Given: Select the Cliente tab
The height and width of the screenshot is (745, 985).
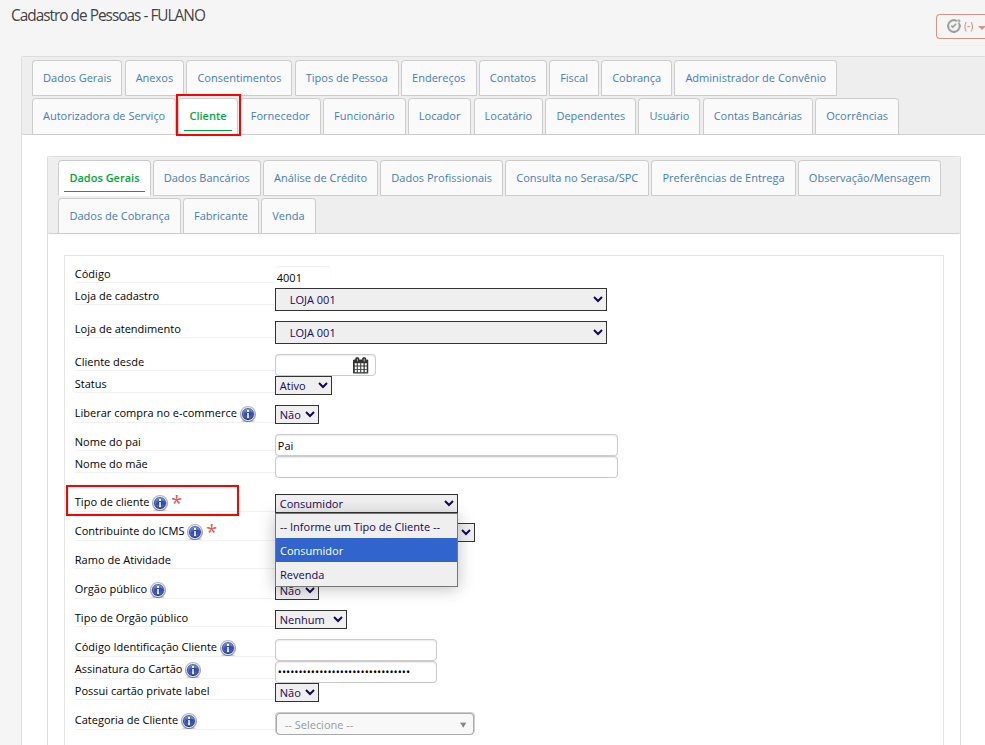Looking at the screenshot, I should (208, 116).
